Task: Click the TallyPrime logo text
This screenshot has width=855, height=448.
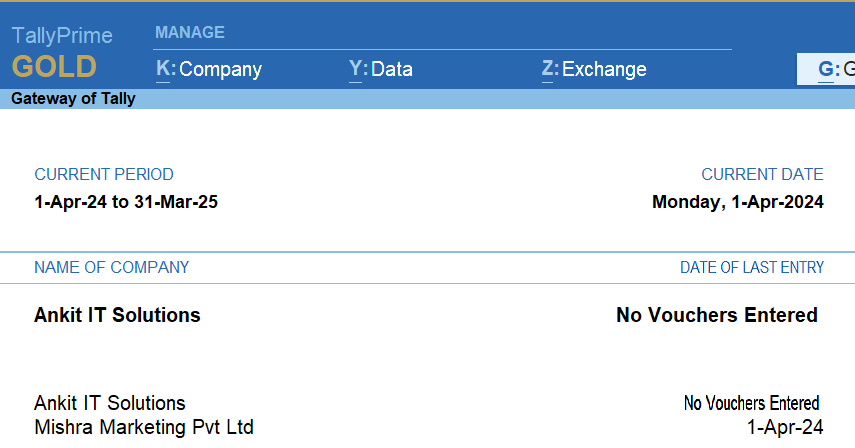Action: click(x=62, y=36)
